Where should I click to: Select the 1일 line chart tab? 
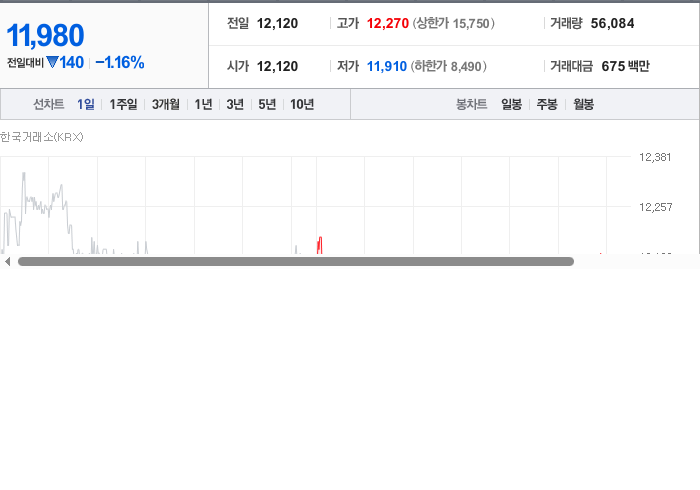click(86, 104)
